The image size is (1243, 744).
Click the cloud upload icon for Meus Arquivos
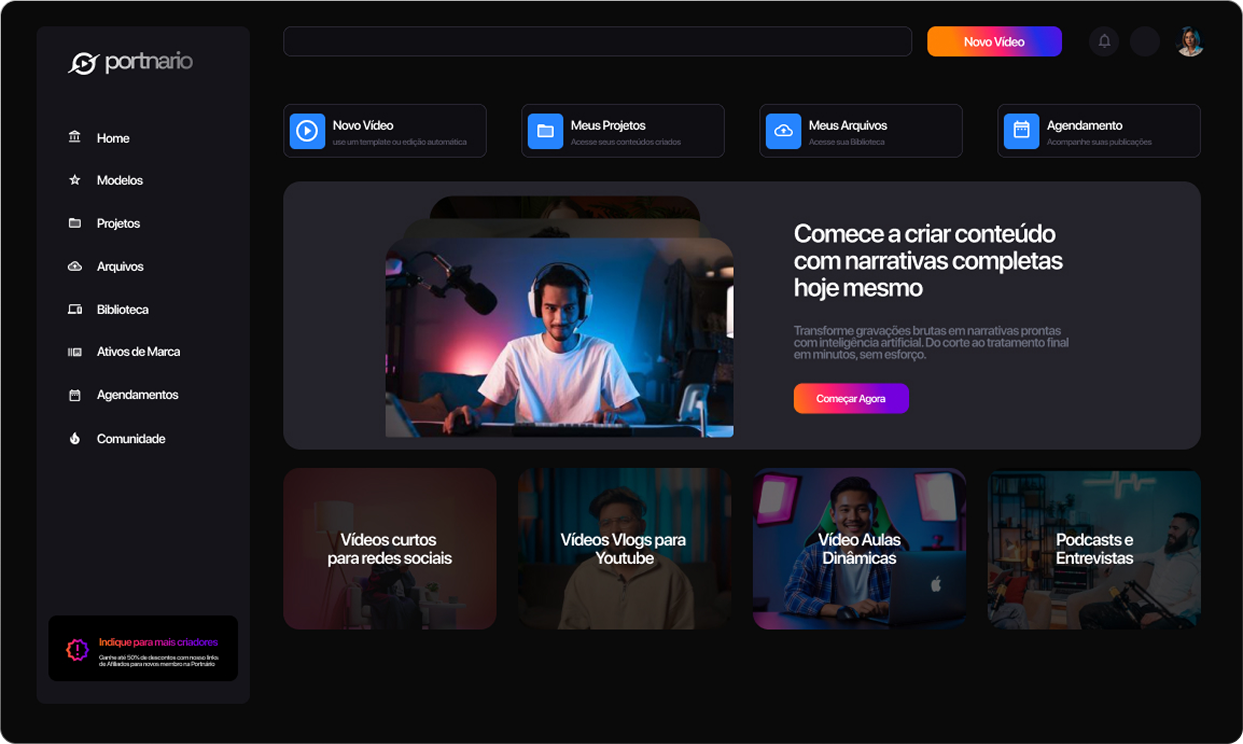click(x=783, y=131)
